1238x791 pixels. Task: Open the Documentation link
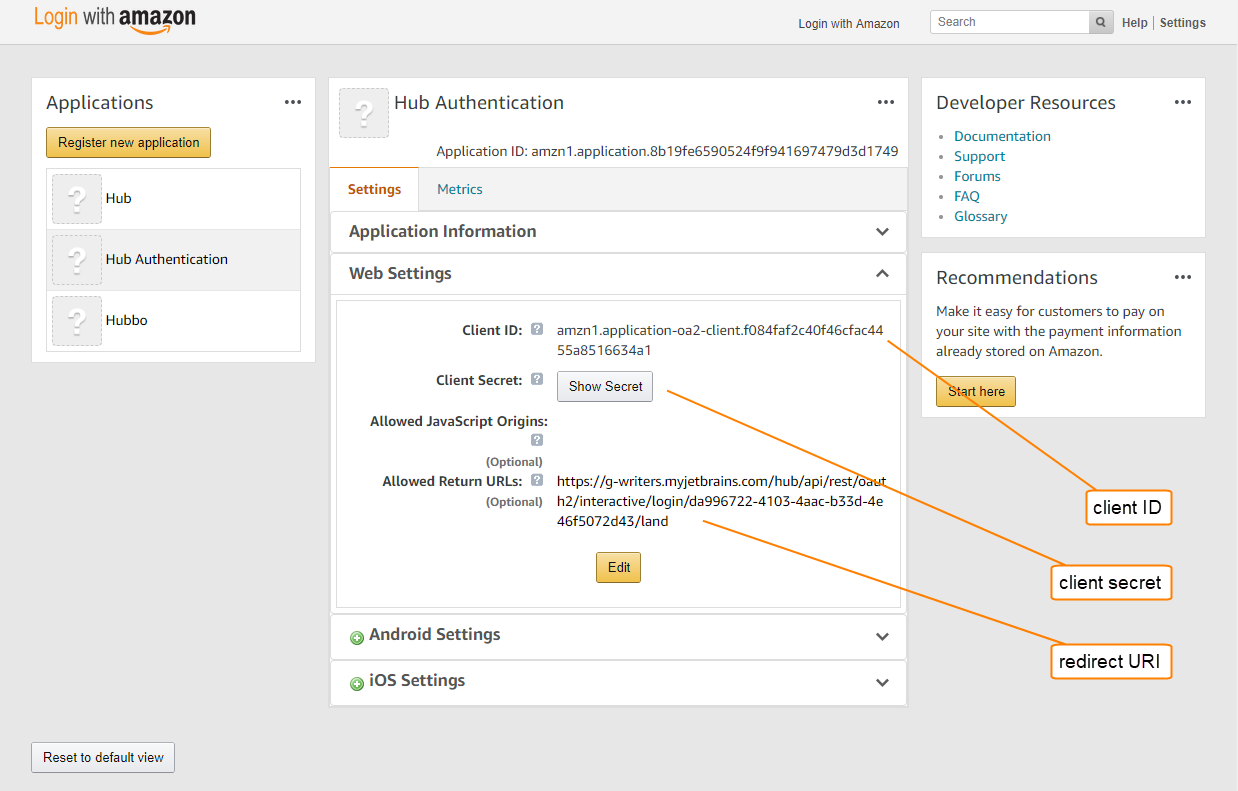[x=1002, y=135]
